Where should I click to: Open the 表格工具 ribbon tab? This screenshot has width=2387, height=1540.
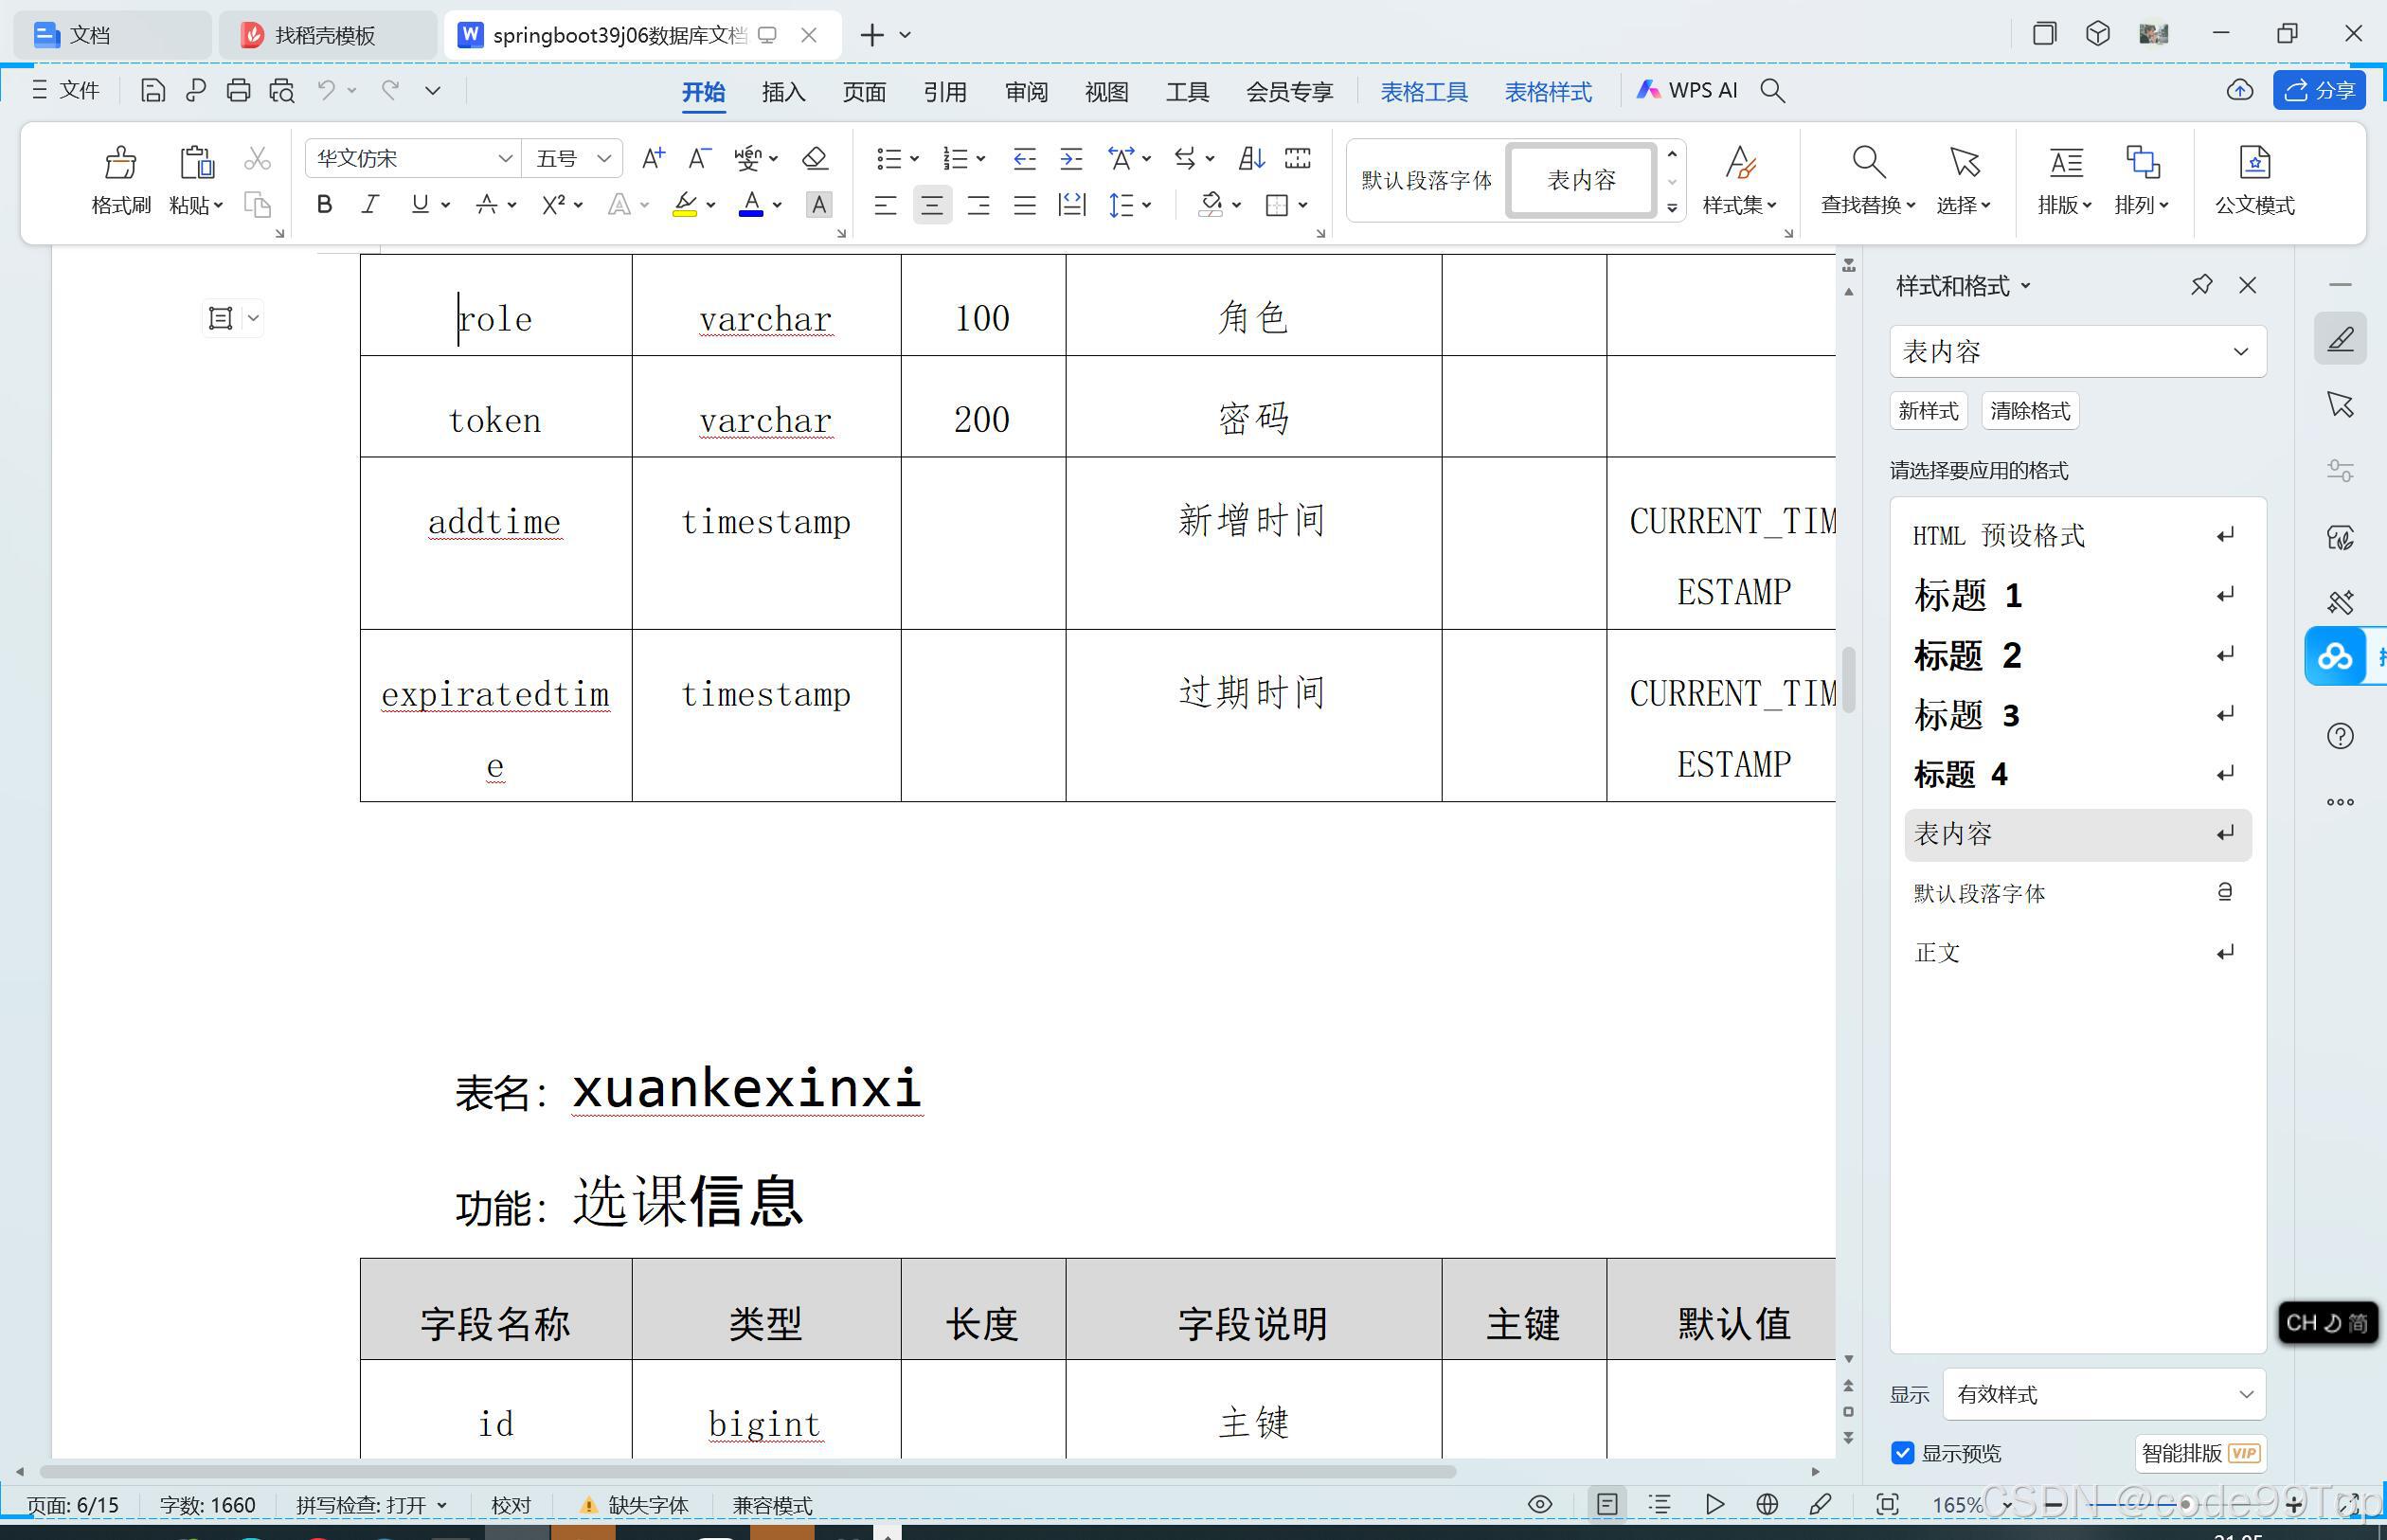[x=1424, y=92]
